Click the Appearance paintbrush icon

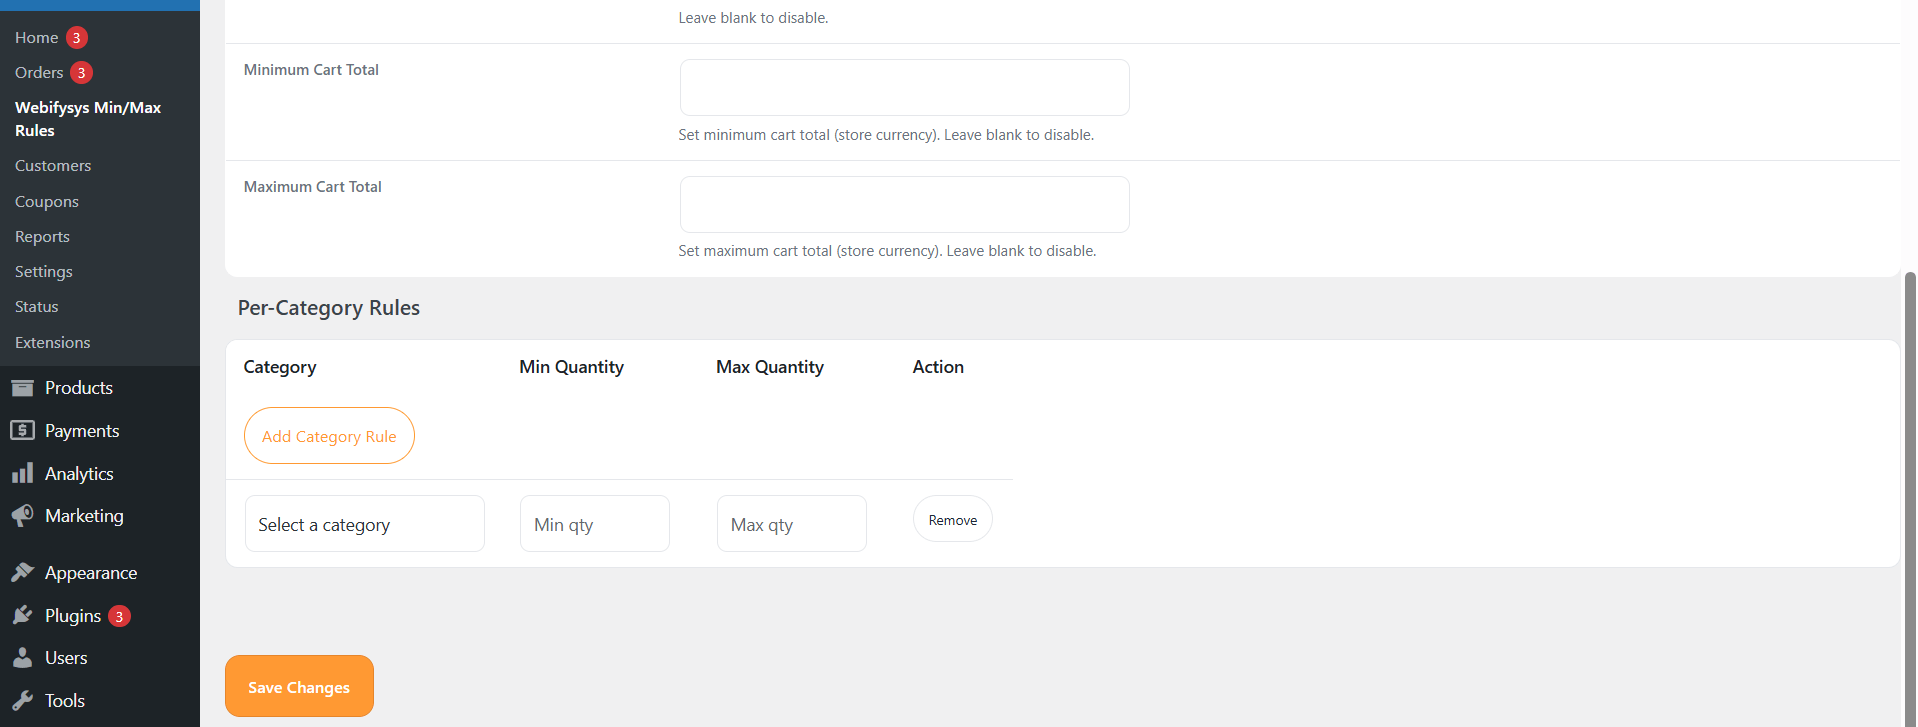(x=22, y=573)
